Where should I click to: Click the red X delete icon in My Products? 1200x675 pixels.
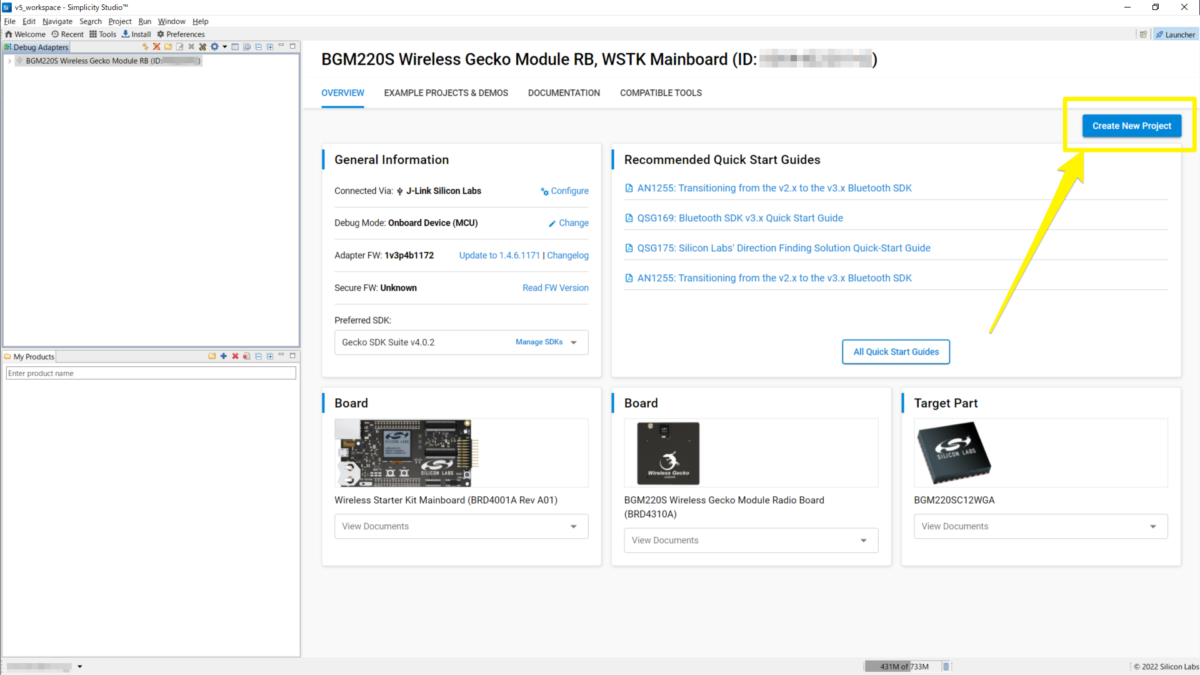[235, 356]
